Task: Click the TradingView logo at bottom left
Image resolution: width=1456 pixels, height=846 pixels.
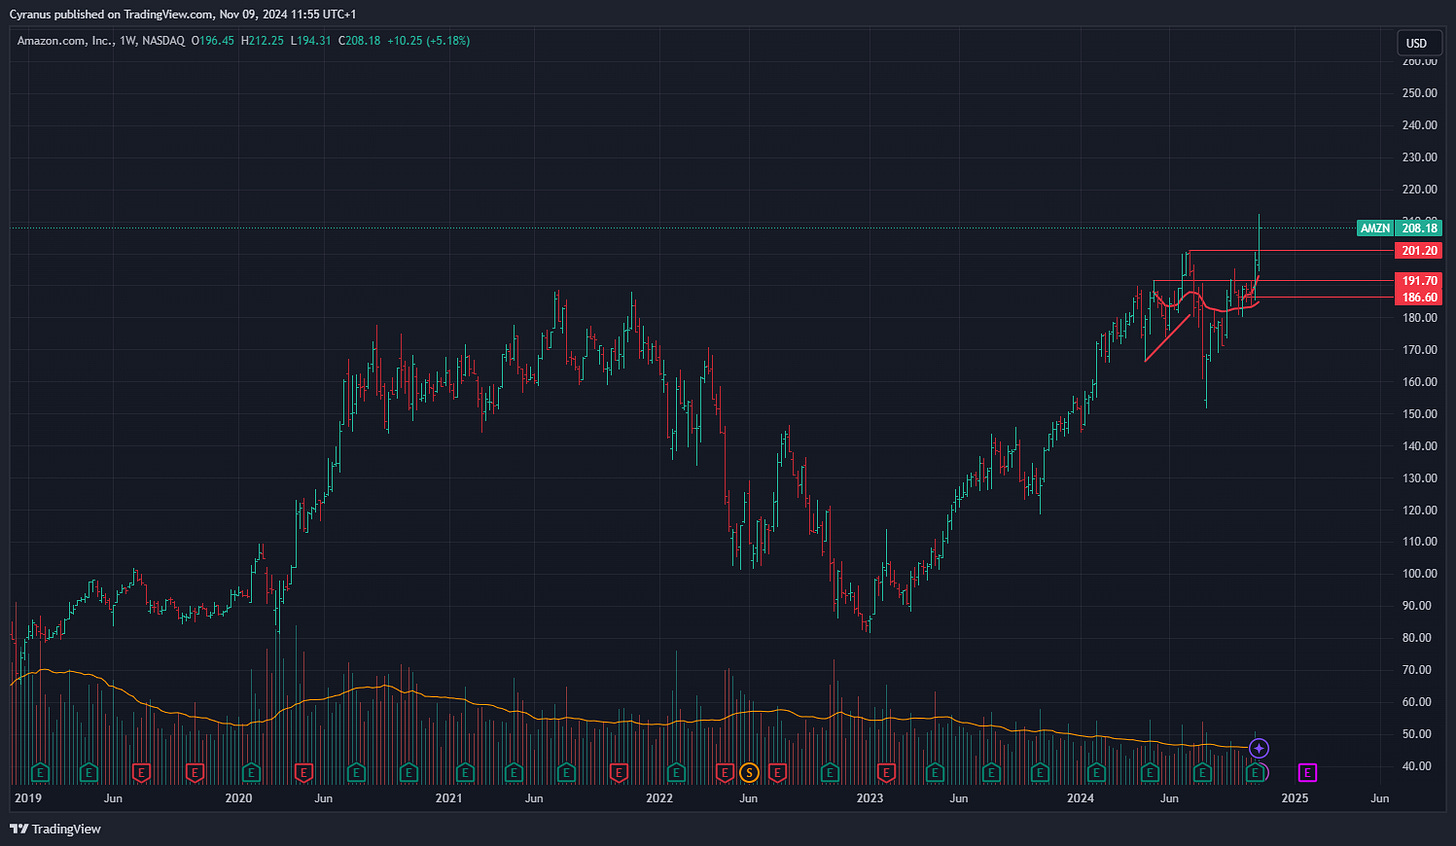Action: coord(55,829)
